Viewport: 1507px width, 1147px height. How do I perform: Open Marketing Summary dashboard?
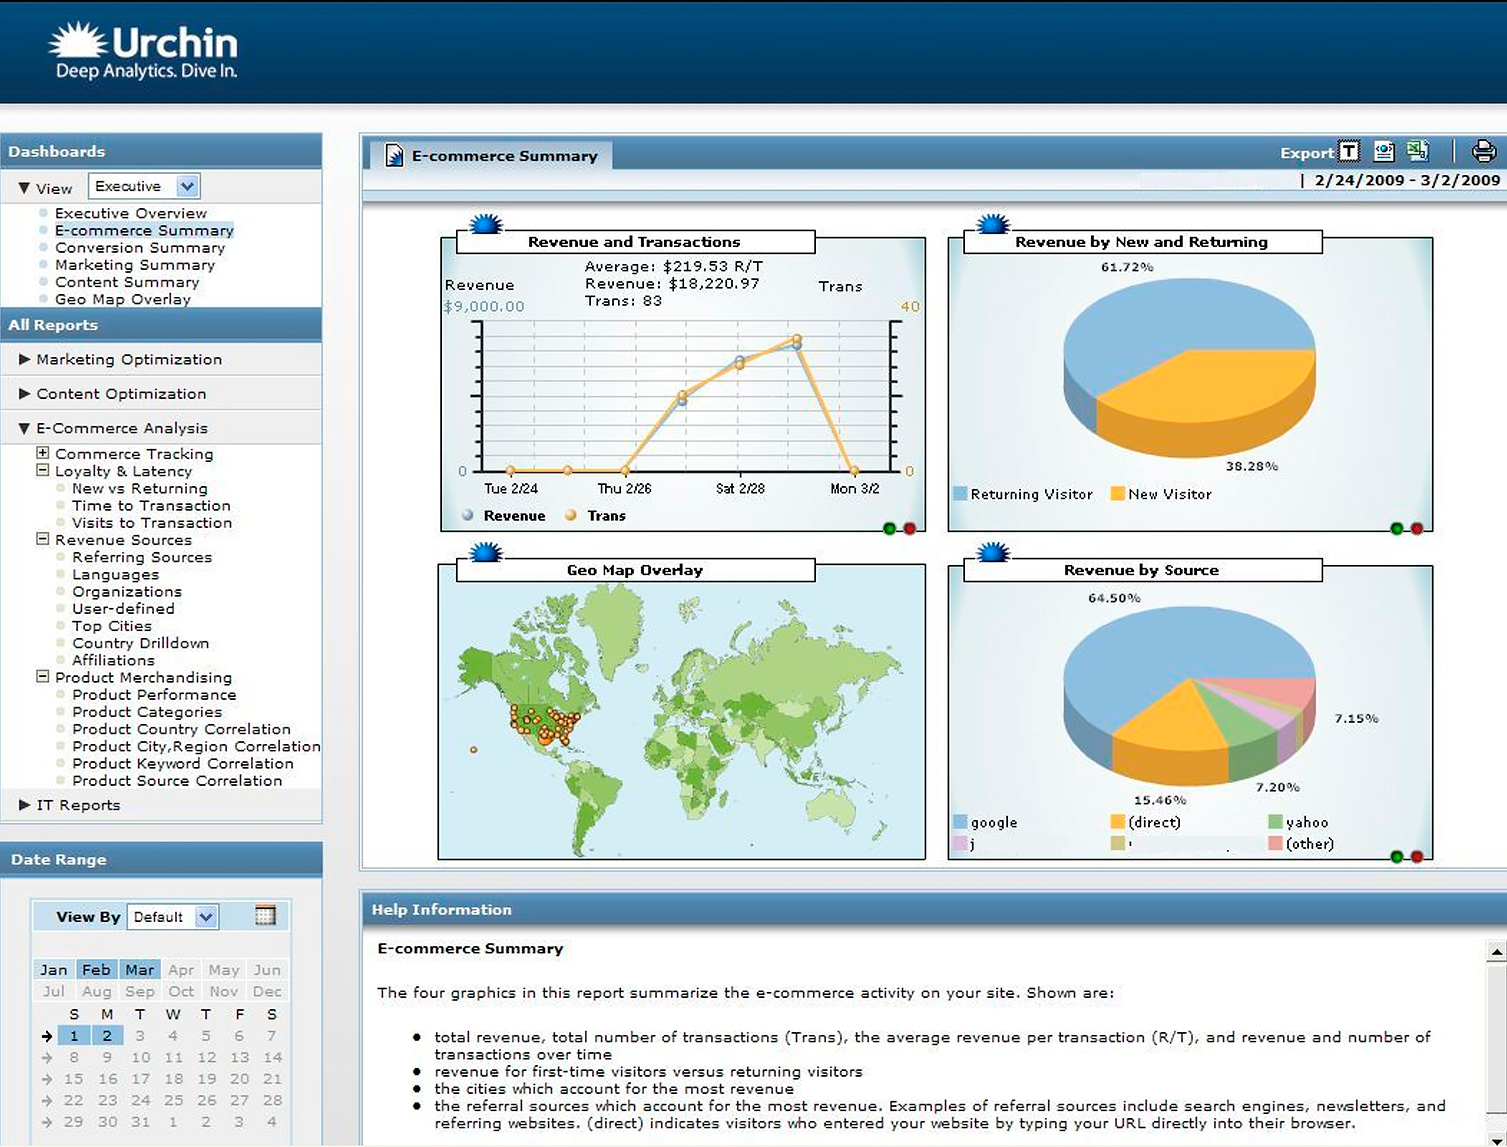pos(135,264)
